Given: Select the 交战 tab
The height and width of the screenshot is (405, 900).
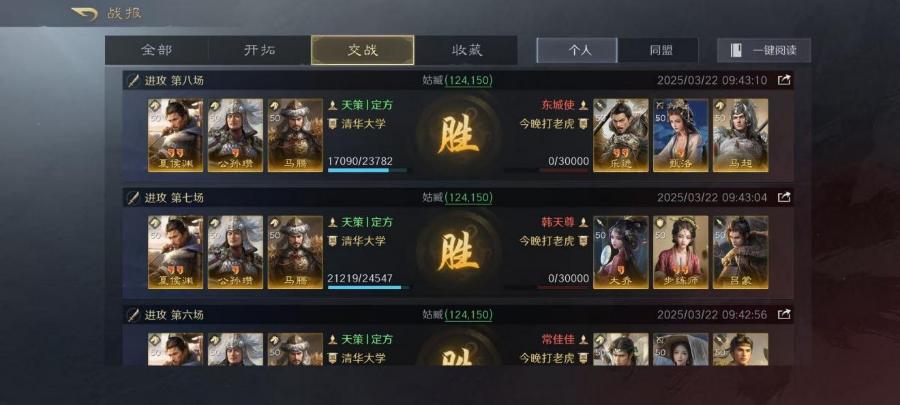Looking at the screenshot, I should [363, 50].
